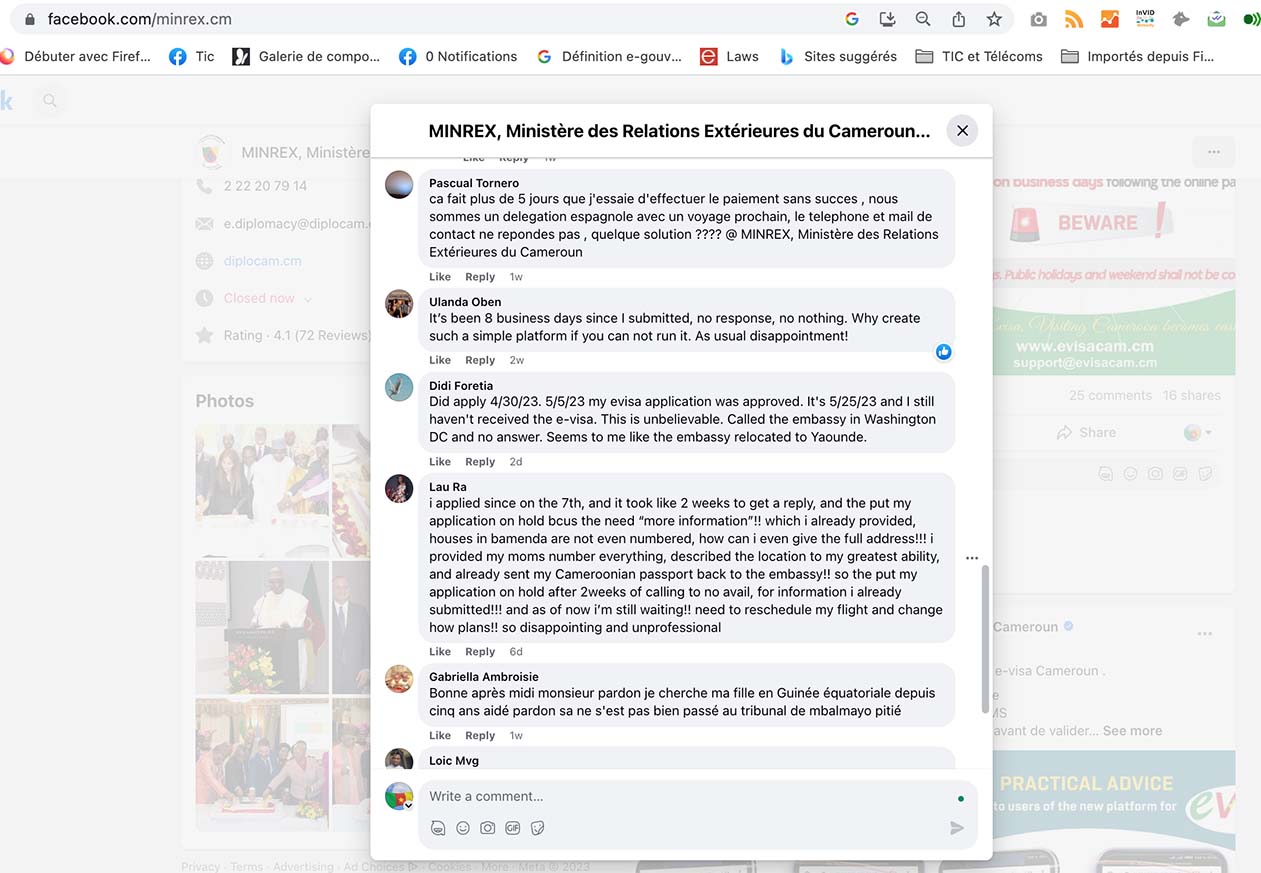
Task: Click the InVID extension icon
Action: [1145, 18]
